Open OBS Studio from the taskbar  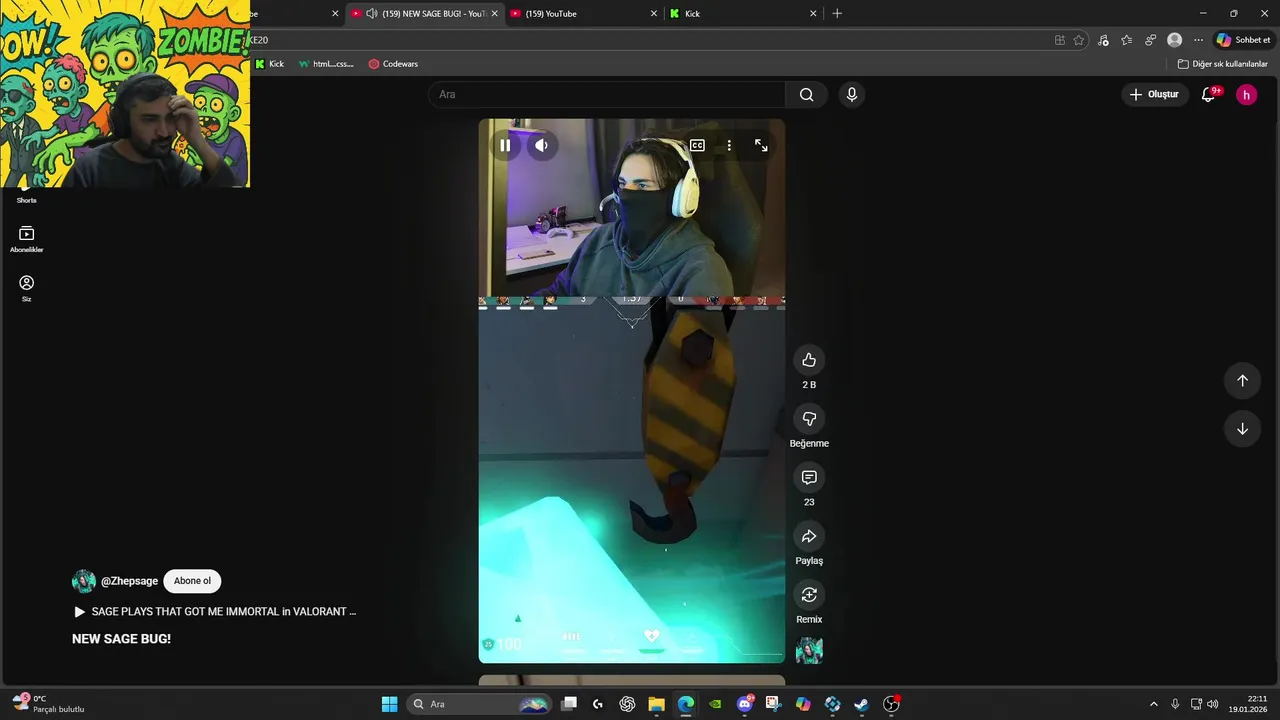pyautogui.click(x=891, y=704)
